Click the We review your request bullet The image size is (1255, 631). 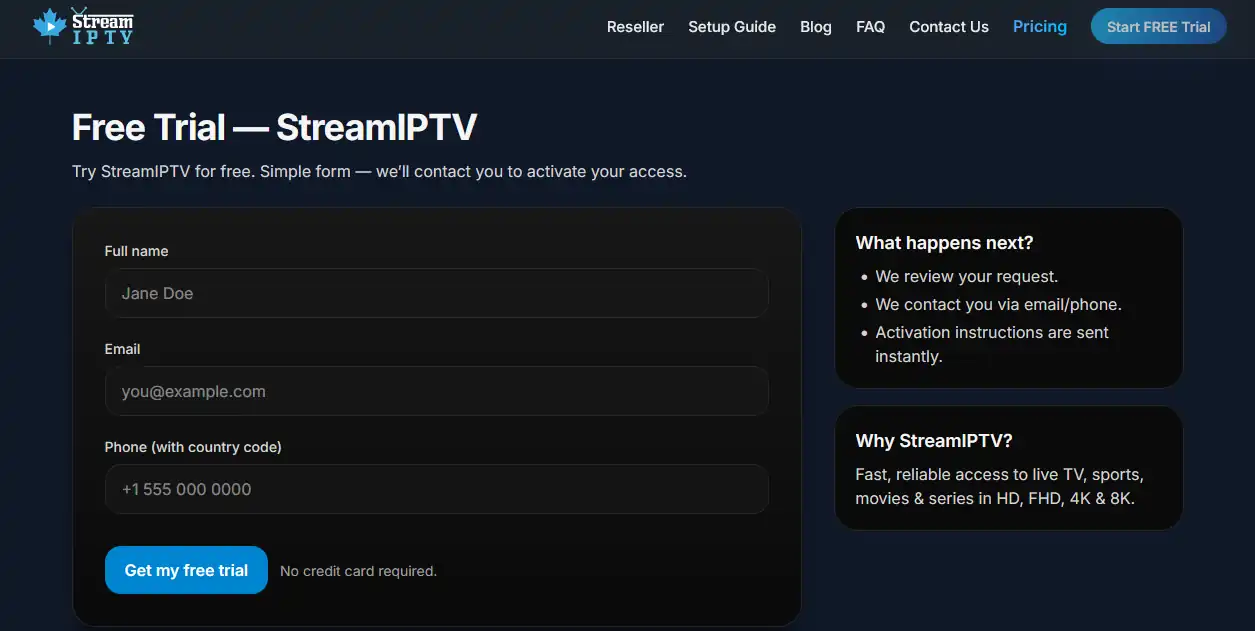(x=966, y=276)
